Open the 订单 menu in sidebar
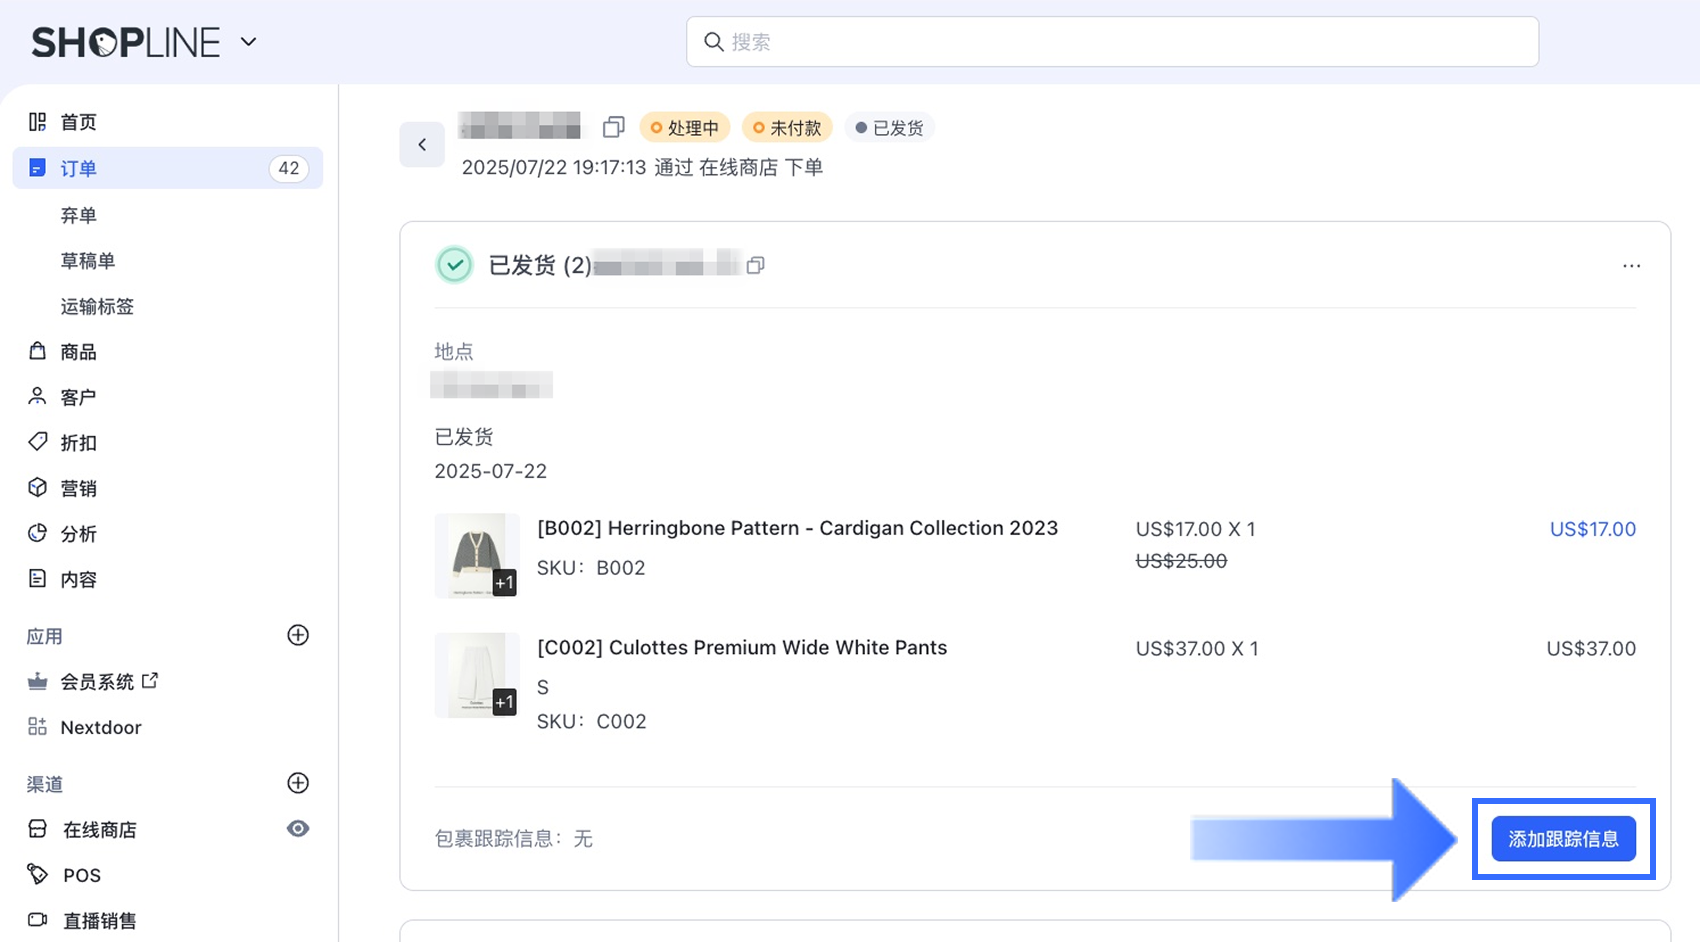 coord(79,168)
